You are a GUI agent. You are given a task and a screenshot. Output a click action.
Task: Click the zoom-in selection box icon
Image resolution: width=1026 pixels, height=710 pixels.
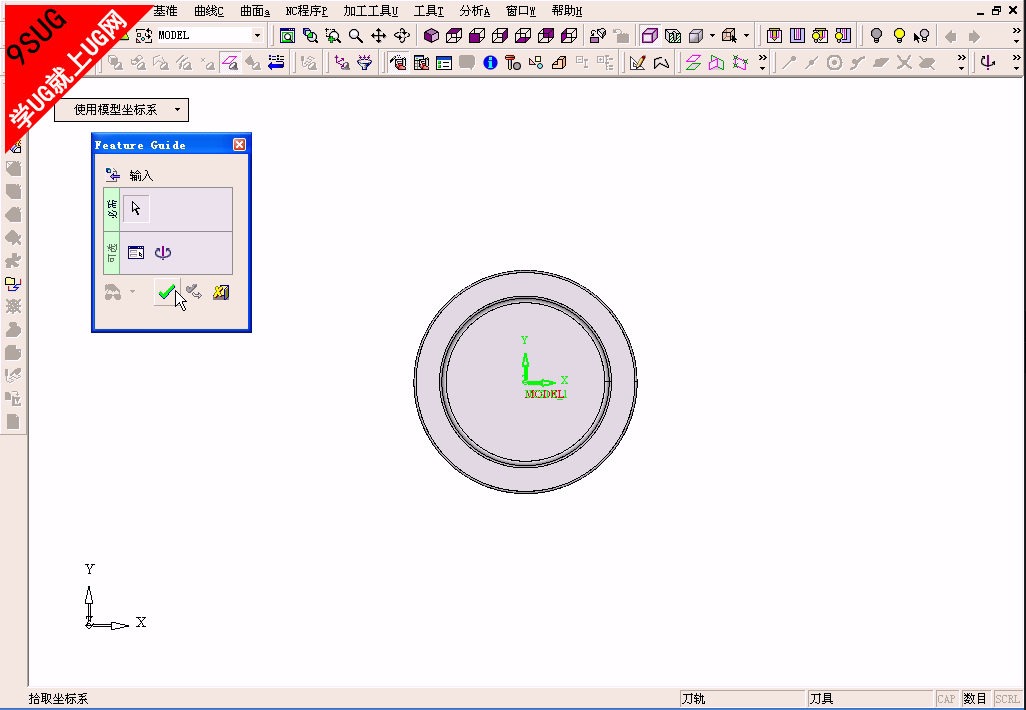(333, 35)
